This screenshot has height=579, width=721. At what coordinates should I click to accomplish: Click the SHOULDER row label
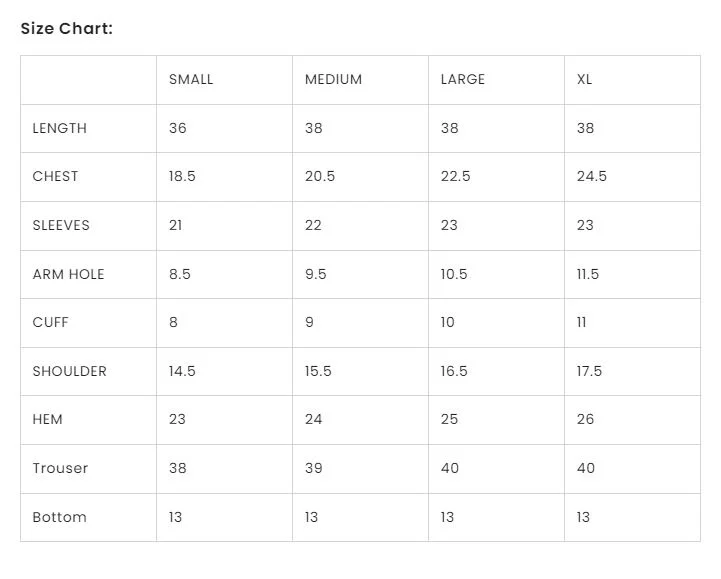click(70, 371)
